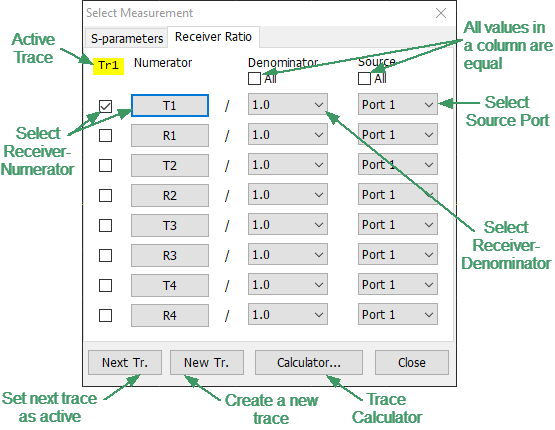Image resolution: width=555 pixels, height=430 pixels.
Task: Check the R2 numerator checkbox
Action: coord(105,195)
